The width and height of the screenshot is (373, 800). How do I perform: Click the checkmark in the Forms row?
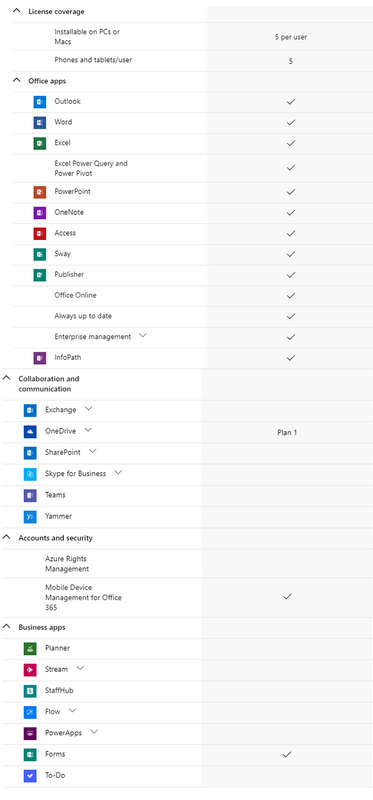point(287,755)
